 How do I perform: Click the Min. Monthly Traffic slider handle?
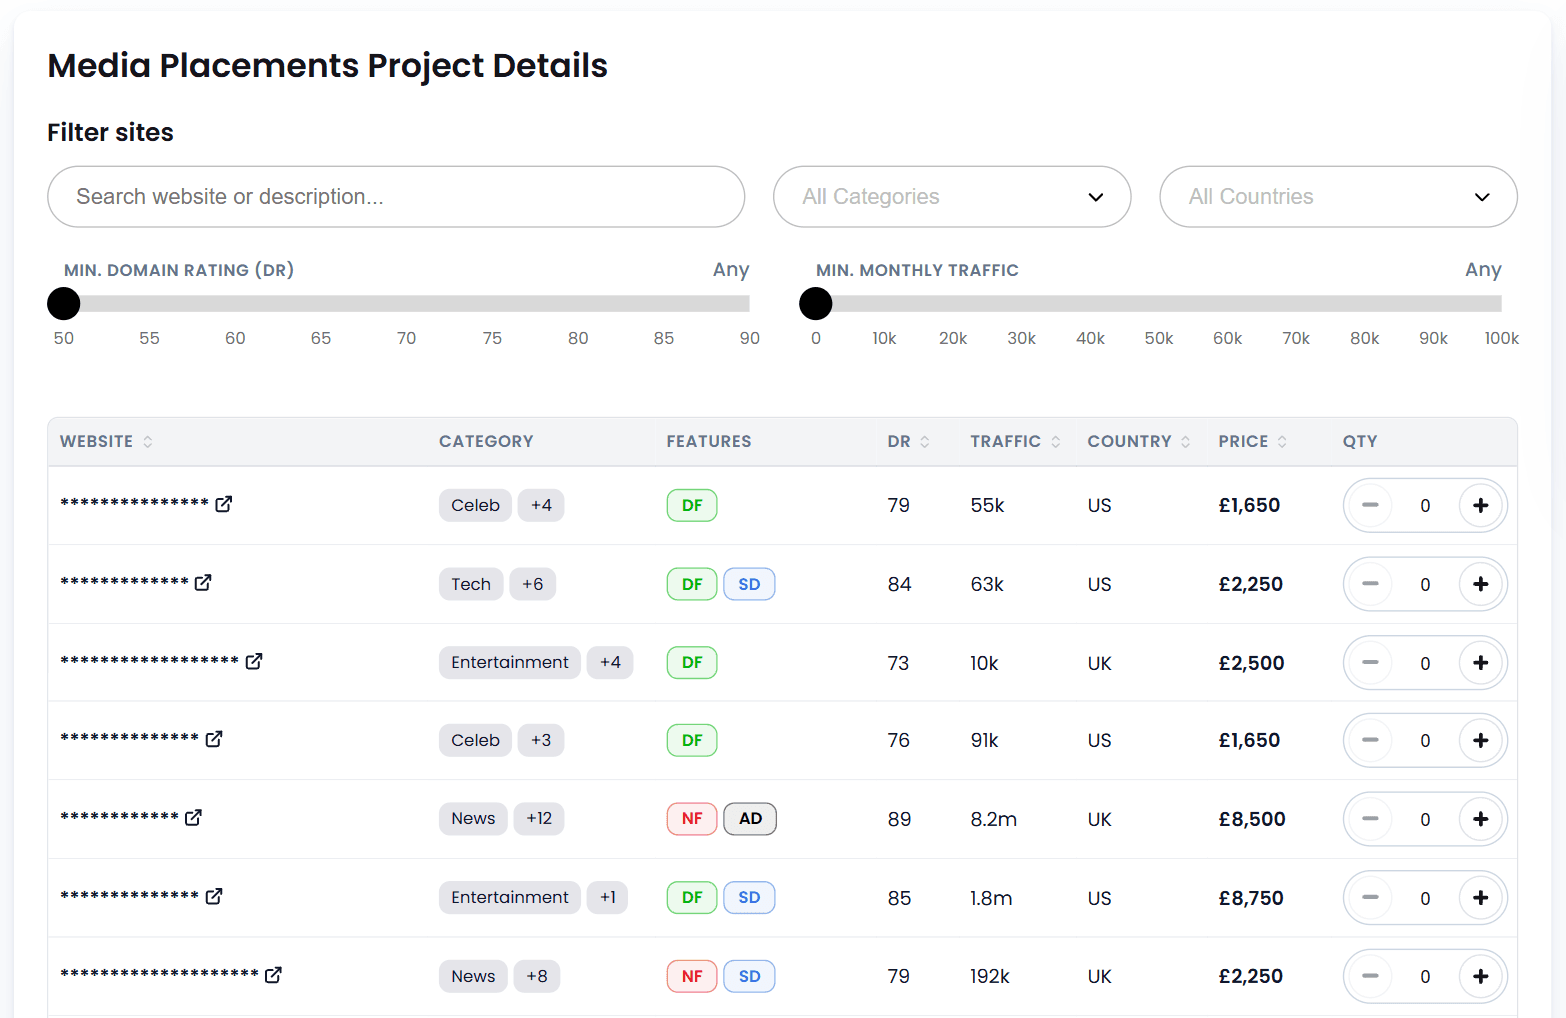point(816,303)
